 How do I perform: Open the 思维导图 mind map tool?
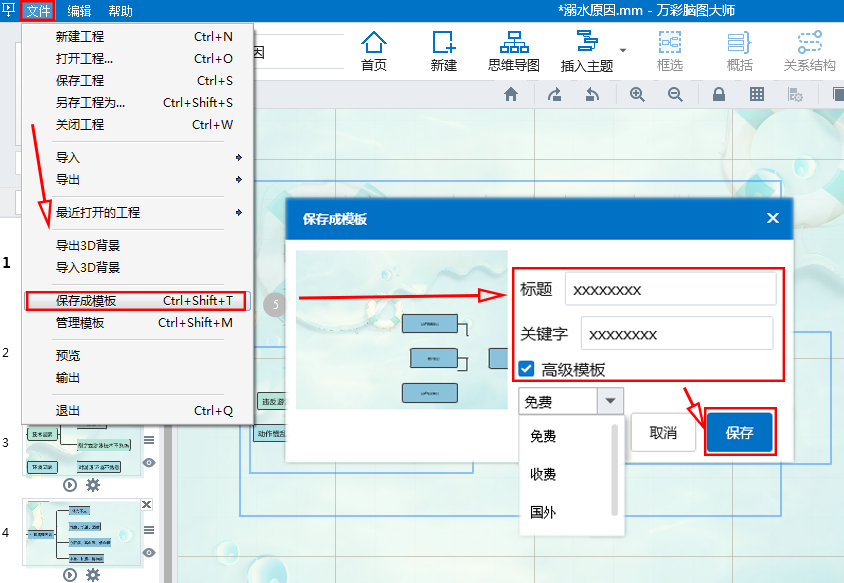[x=514, y=50]
